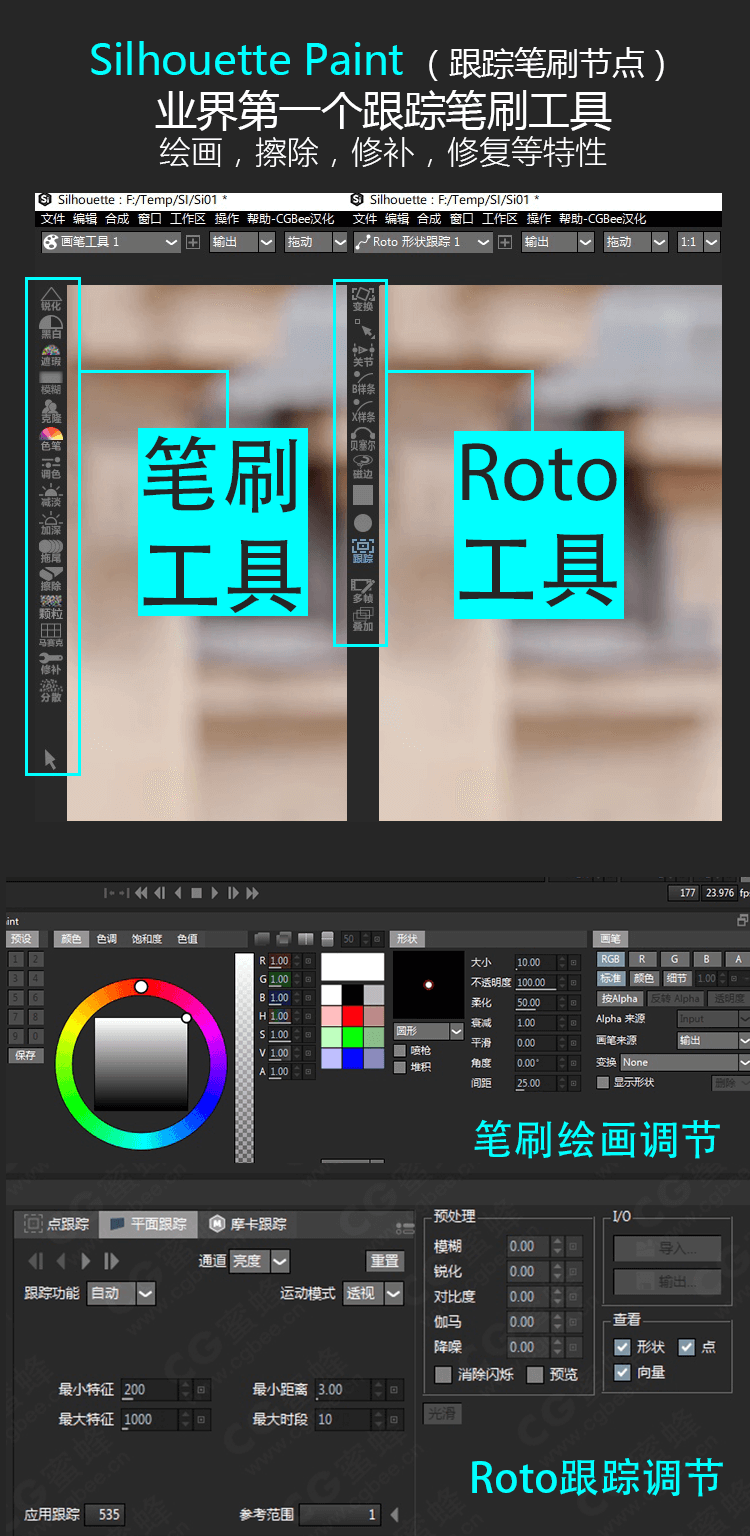This screenshot has height=1536, width=750.
Task: Select the 模糊 blur brush tool
Action: tap(50, 383)
